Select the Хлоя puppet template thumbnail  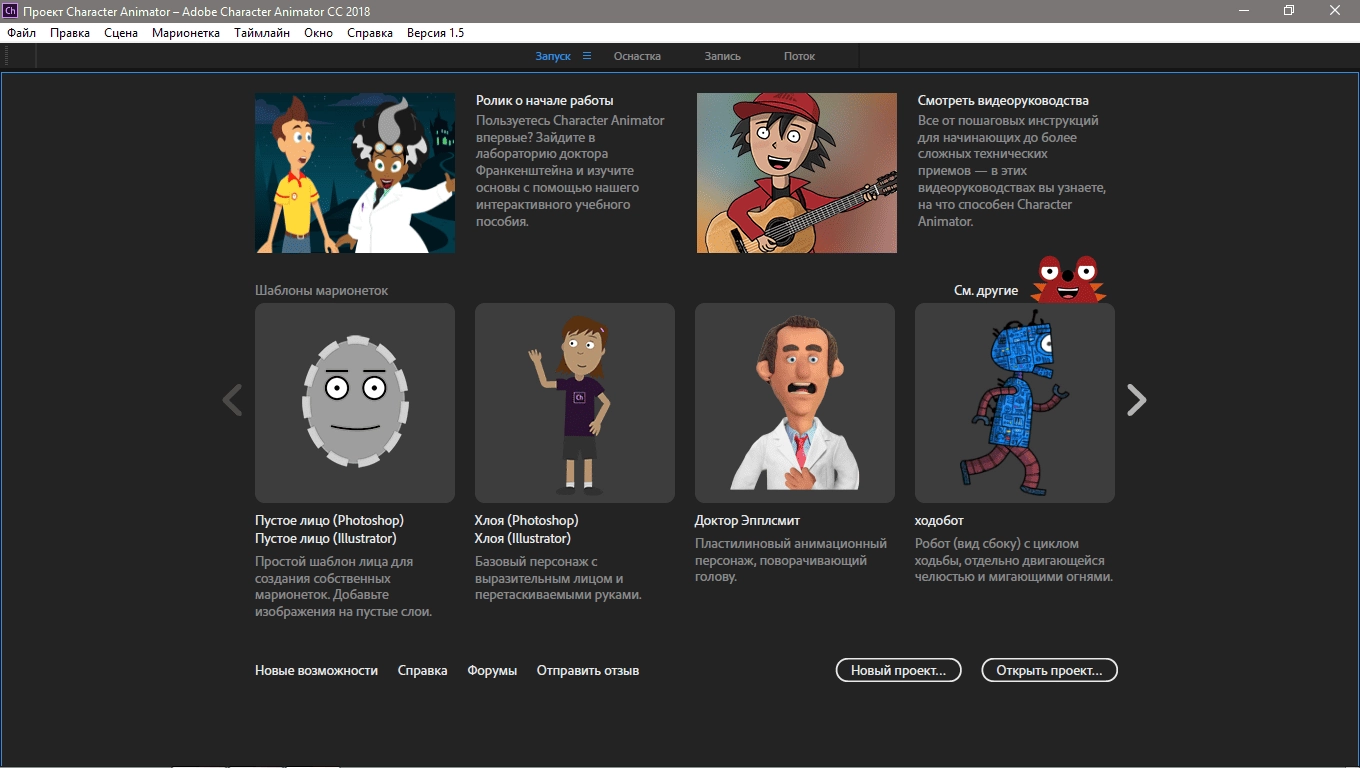pos(575,403)
